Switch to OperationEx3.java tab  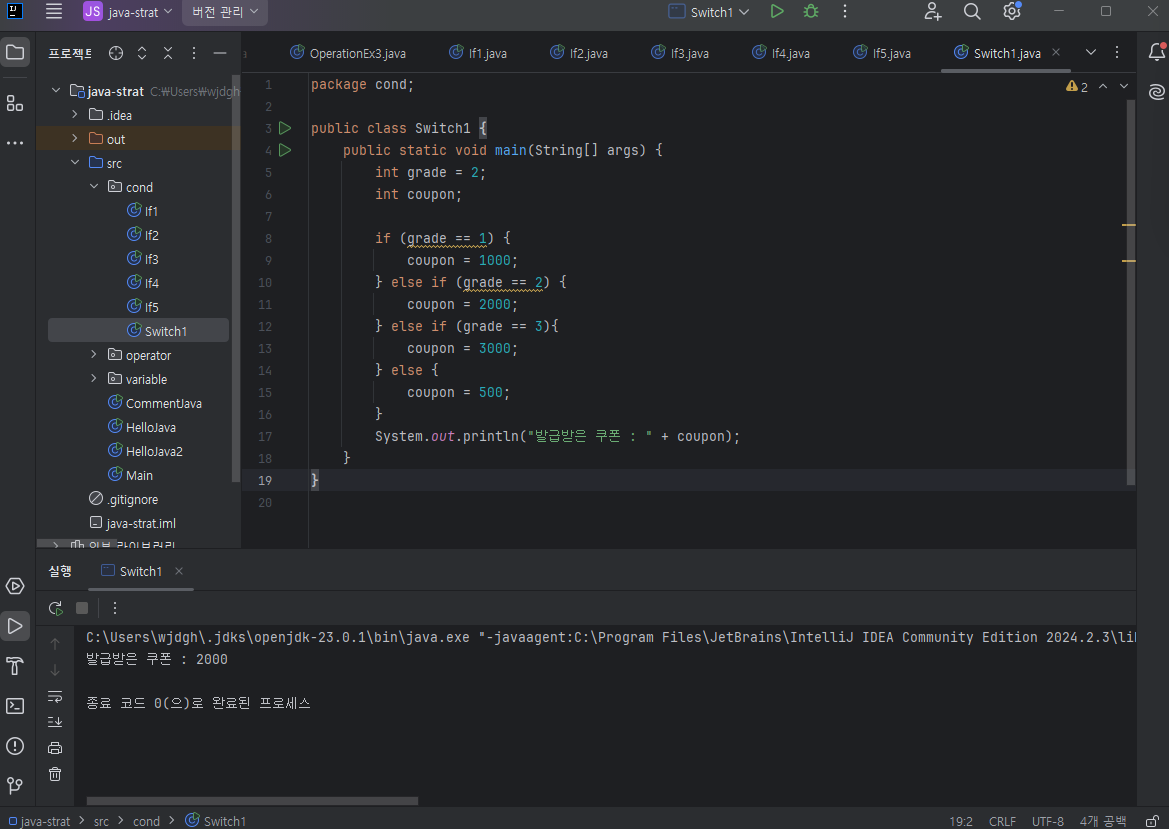tap(348, 53)
